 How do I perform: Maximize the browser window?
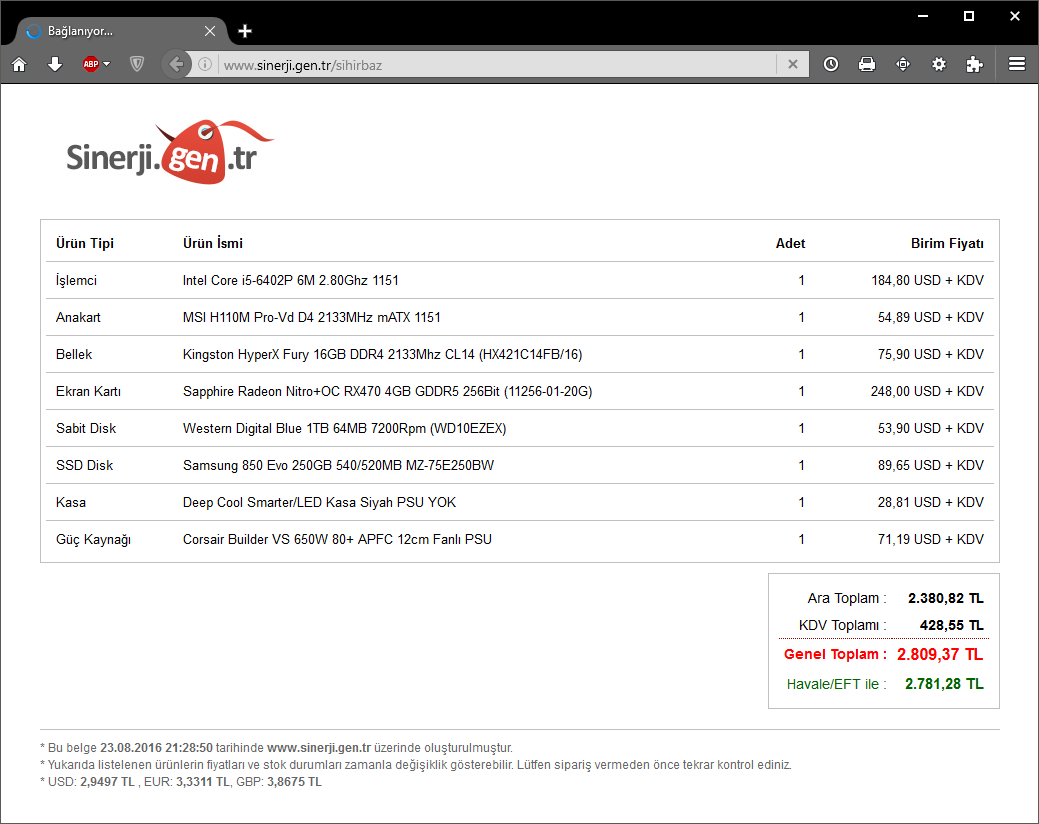click(x=968, y=16)
